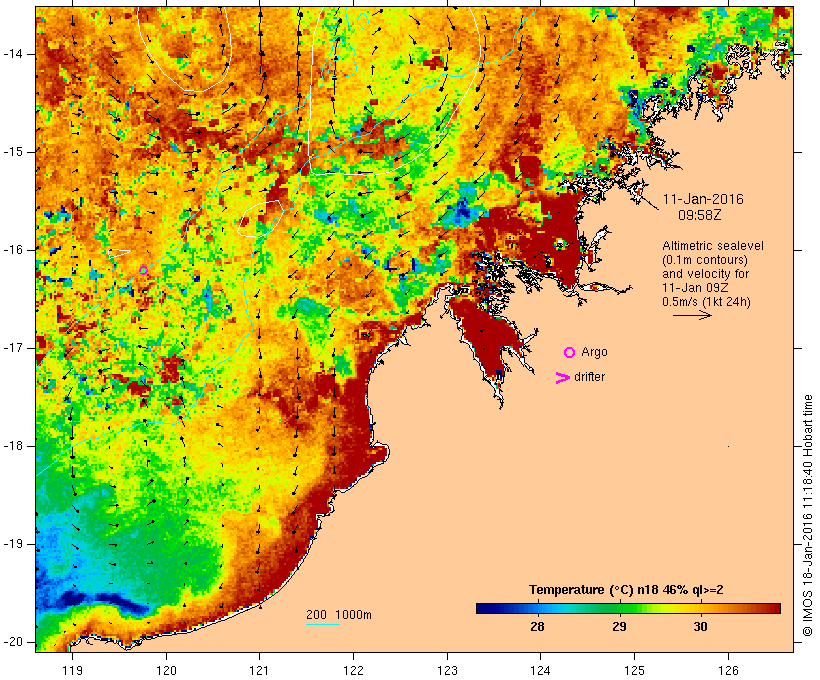Click the '122' longitude axis label
Image resolution: width=820 pixels, height=680 pixels.
[x=354, y=670]
